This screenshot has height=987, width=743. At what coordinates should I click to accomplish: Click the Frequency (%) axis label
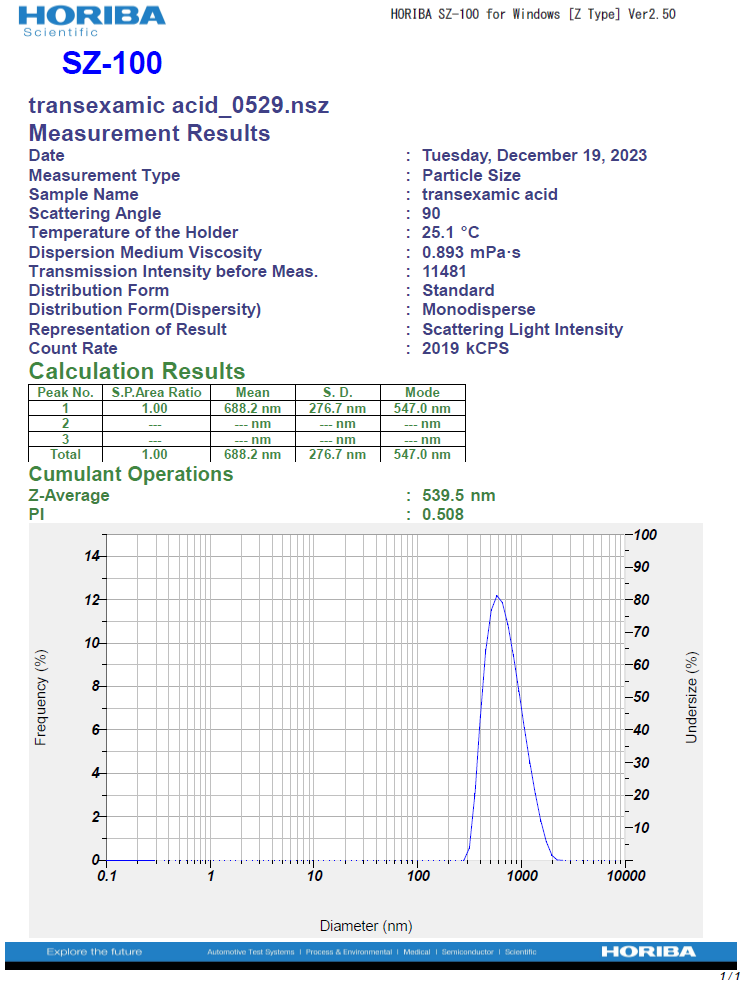tap(41, 697)
